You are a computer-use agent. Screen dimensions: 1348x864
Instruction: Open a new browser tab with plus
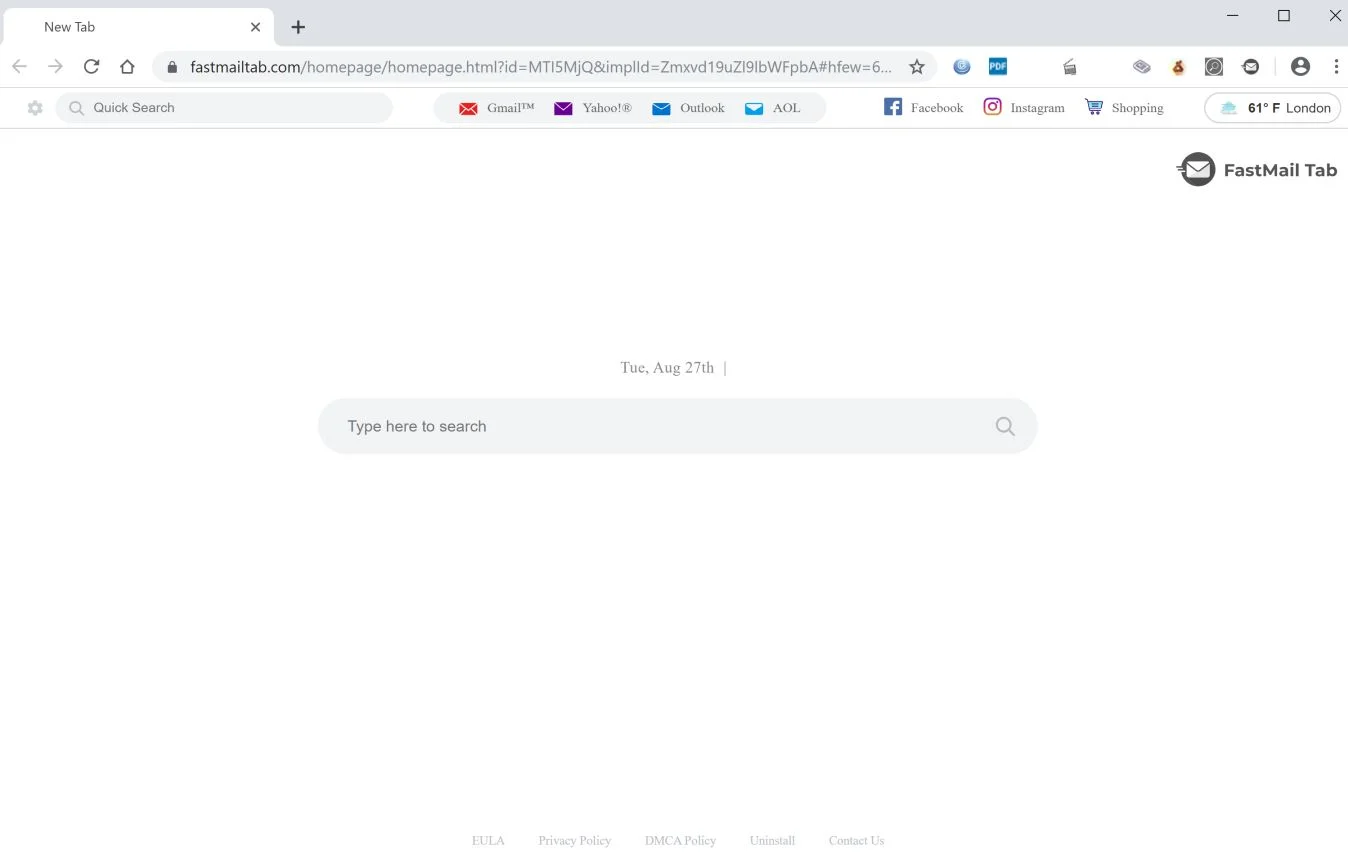[x=298, y=27]
